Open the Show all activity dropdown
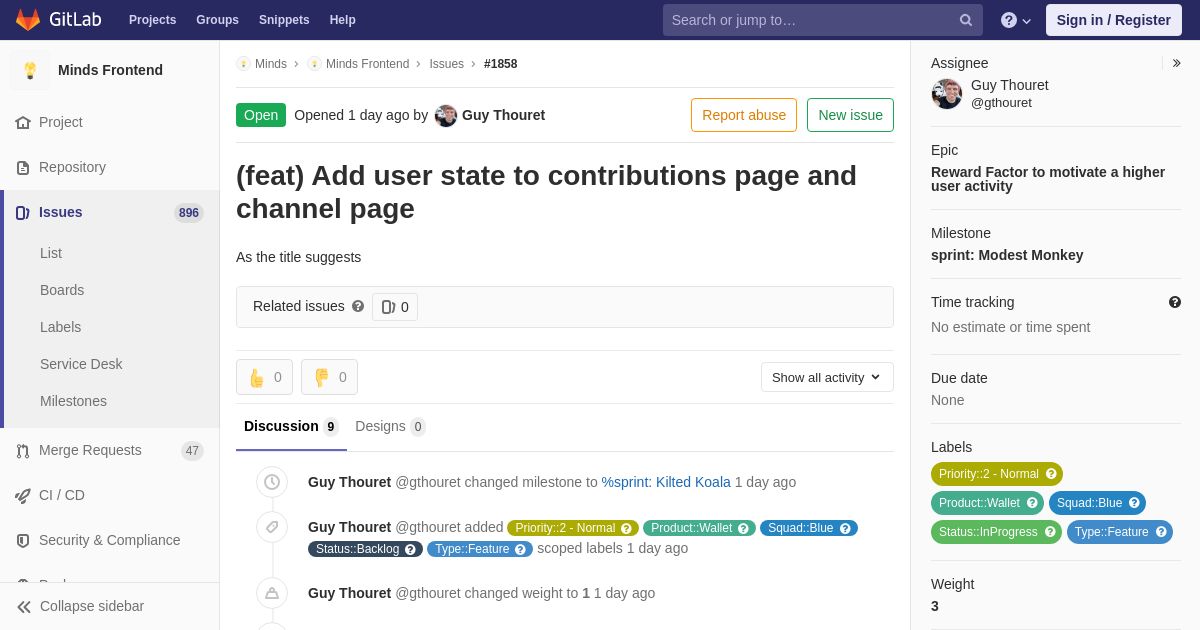1200x630 pixels. [827, 377]
